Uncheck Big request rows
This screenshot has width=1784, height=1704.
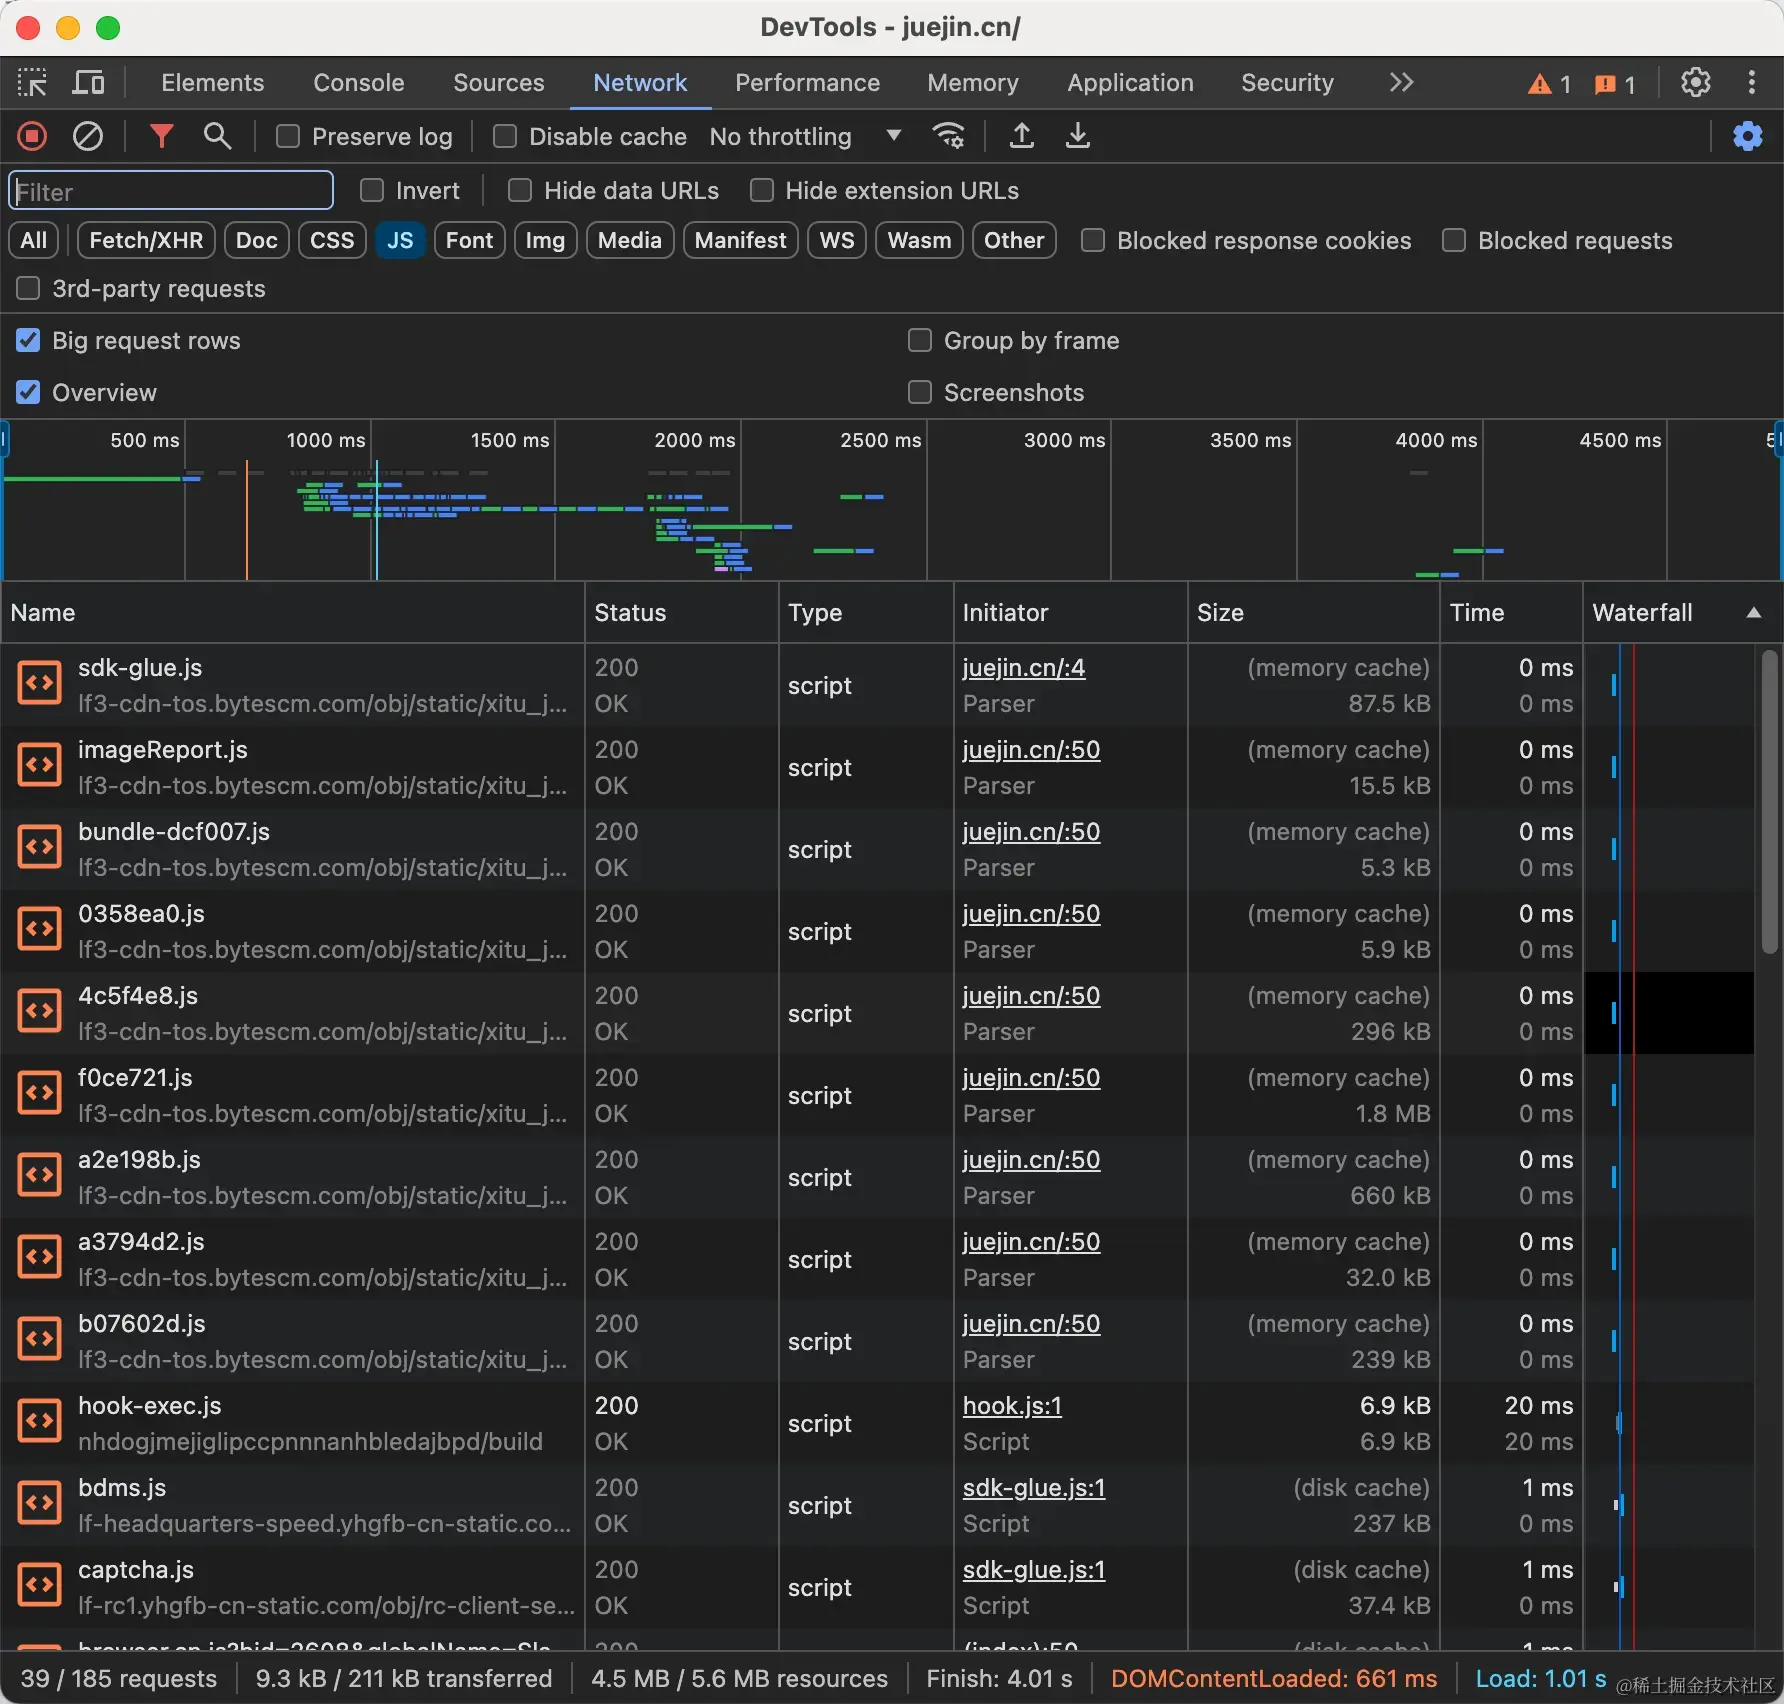28,341
